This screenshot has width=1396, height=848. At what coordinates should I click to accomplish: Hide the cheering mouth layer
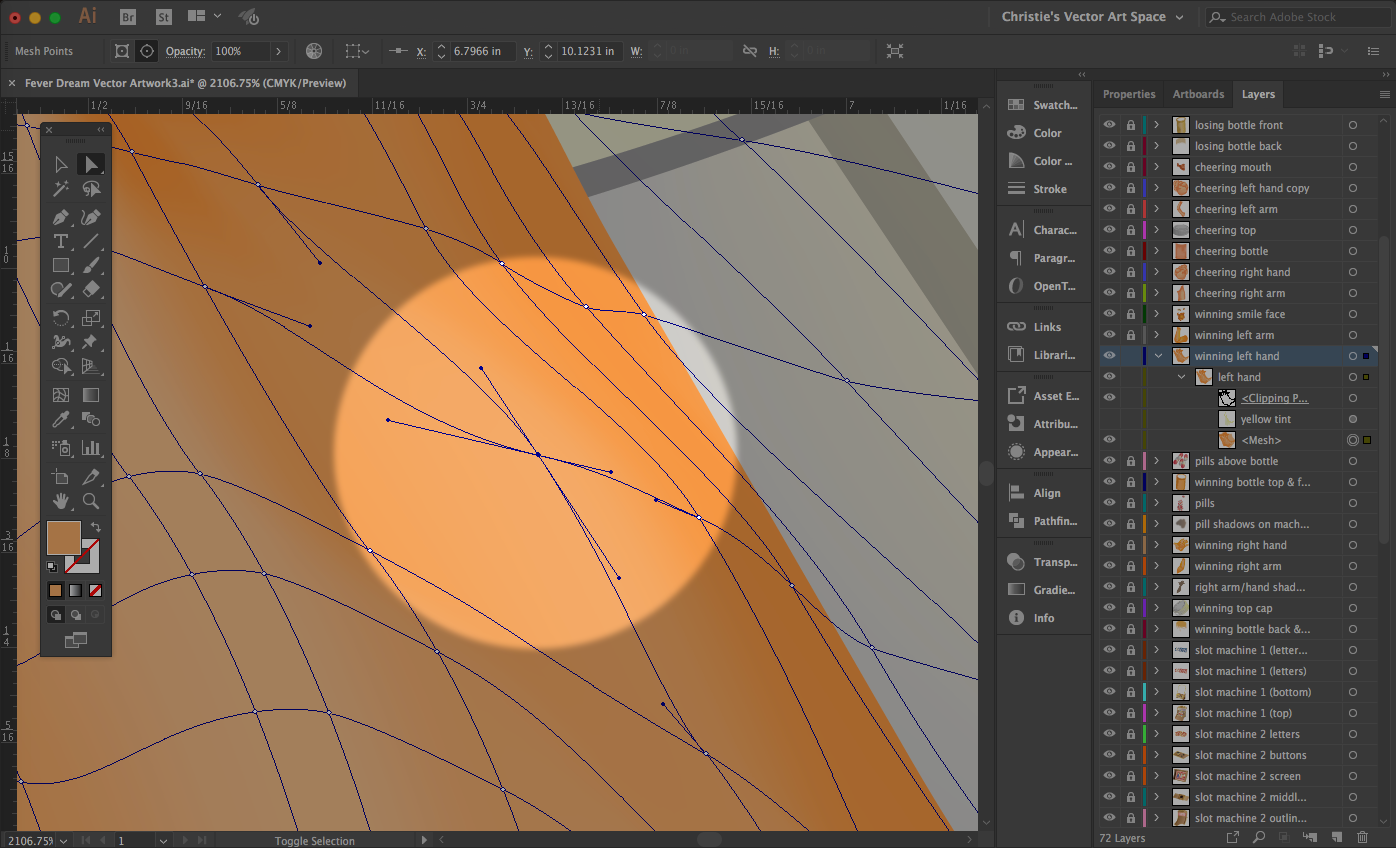(x=1109, y=167)
